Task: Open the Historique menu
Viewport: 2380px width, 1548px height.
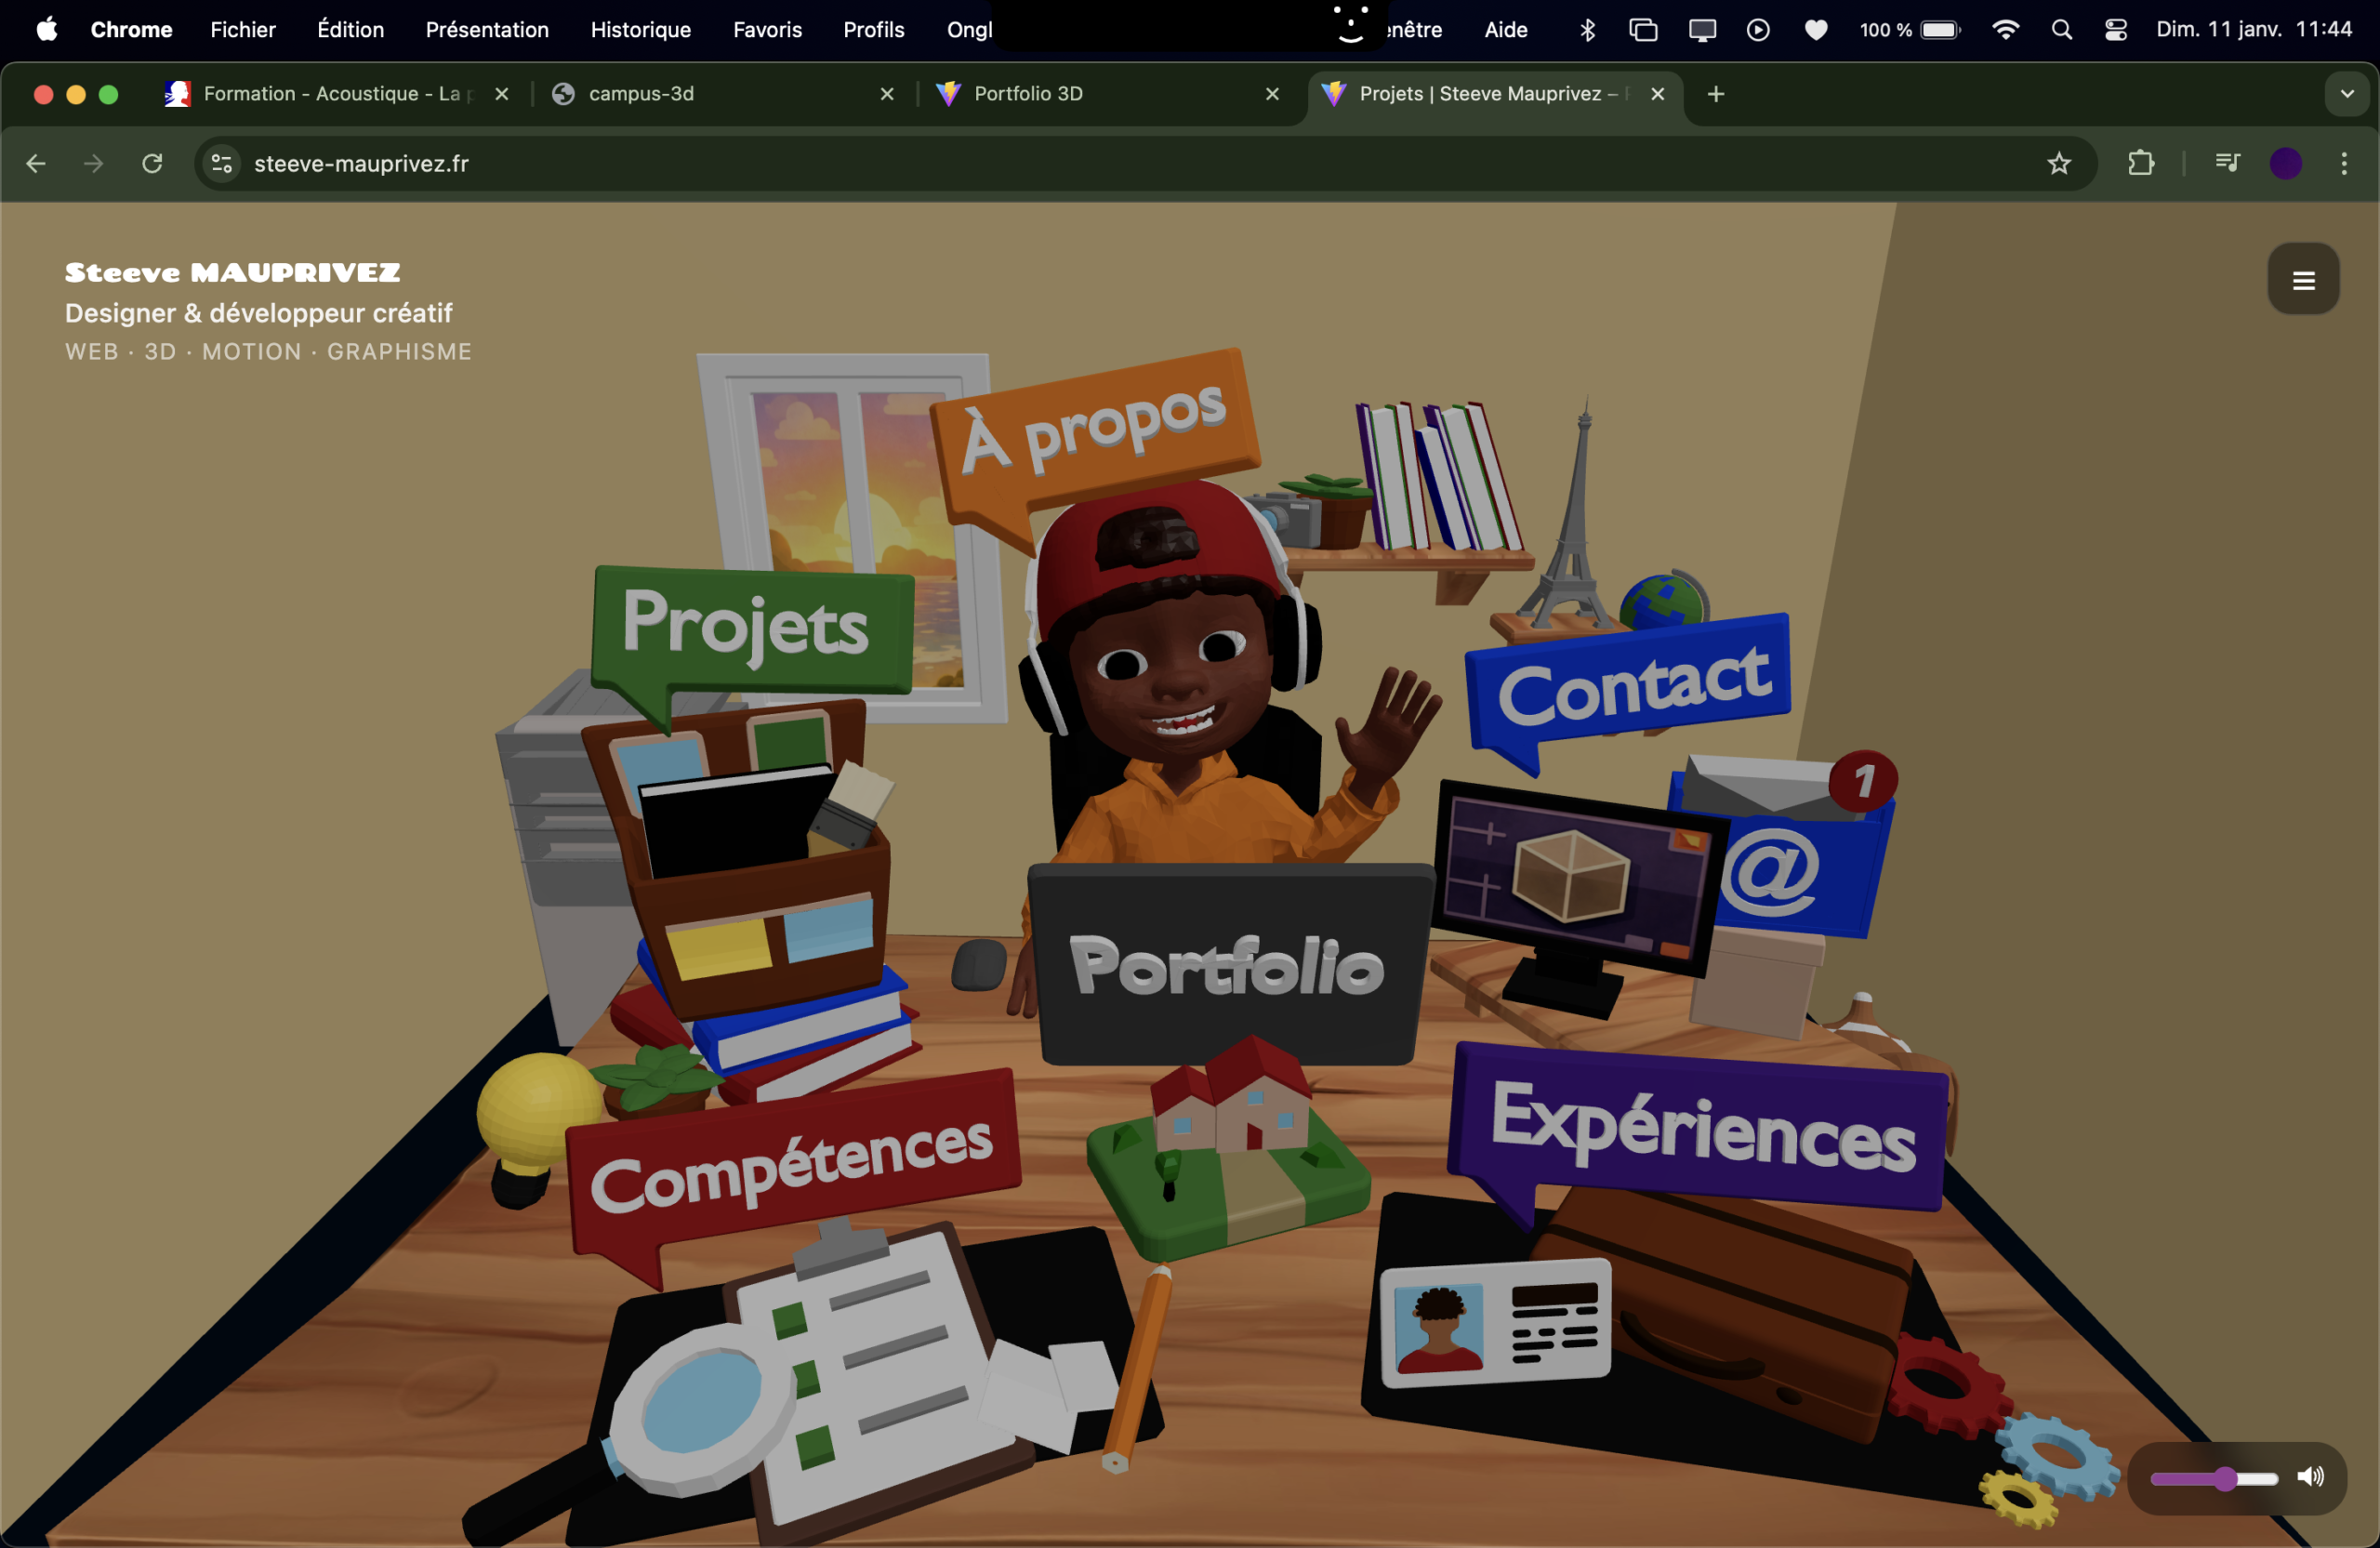Action: (640, 30)
